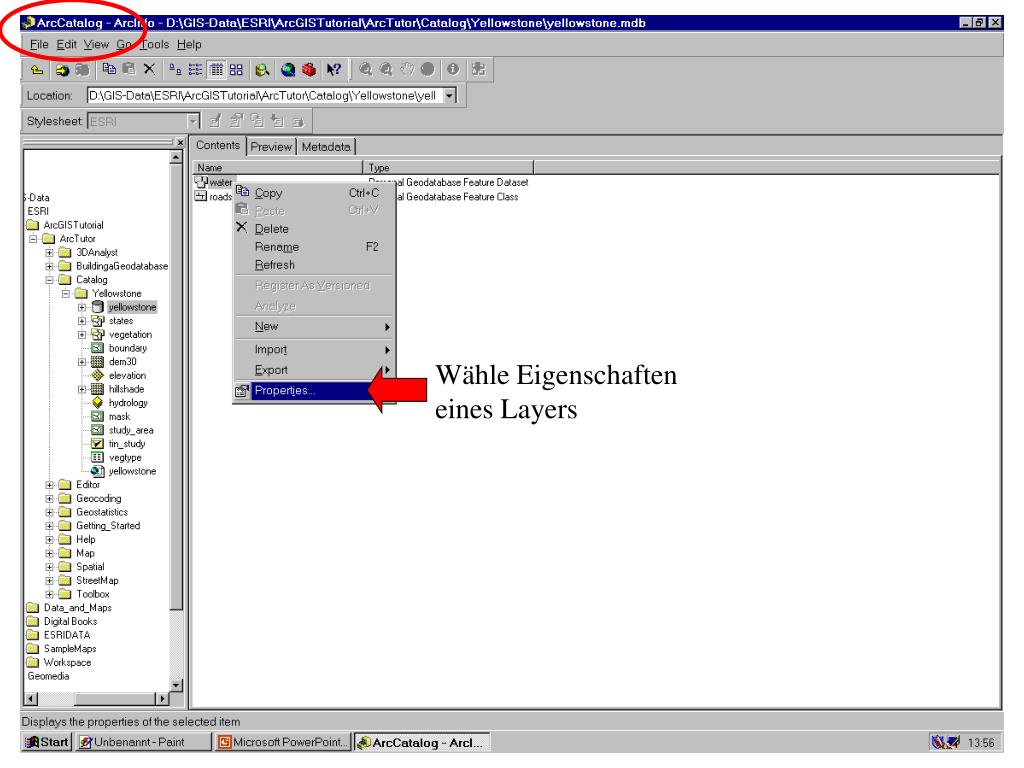Choose Rename in the context menu
The width and height of the screenshot is (1024, 768).
[315, 247]
